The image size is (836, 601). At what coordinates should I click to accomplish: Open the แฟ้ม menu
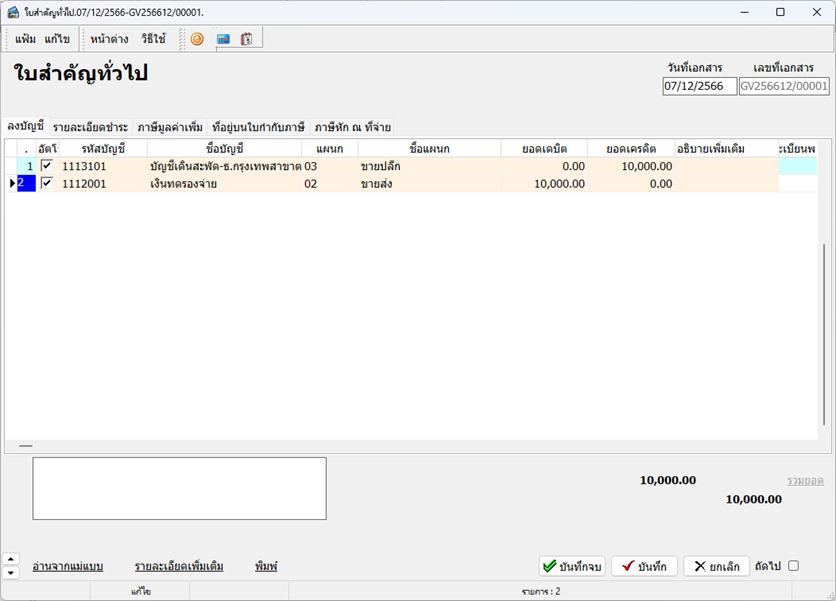point(25,39)
